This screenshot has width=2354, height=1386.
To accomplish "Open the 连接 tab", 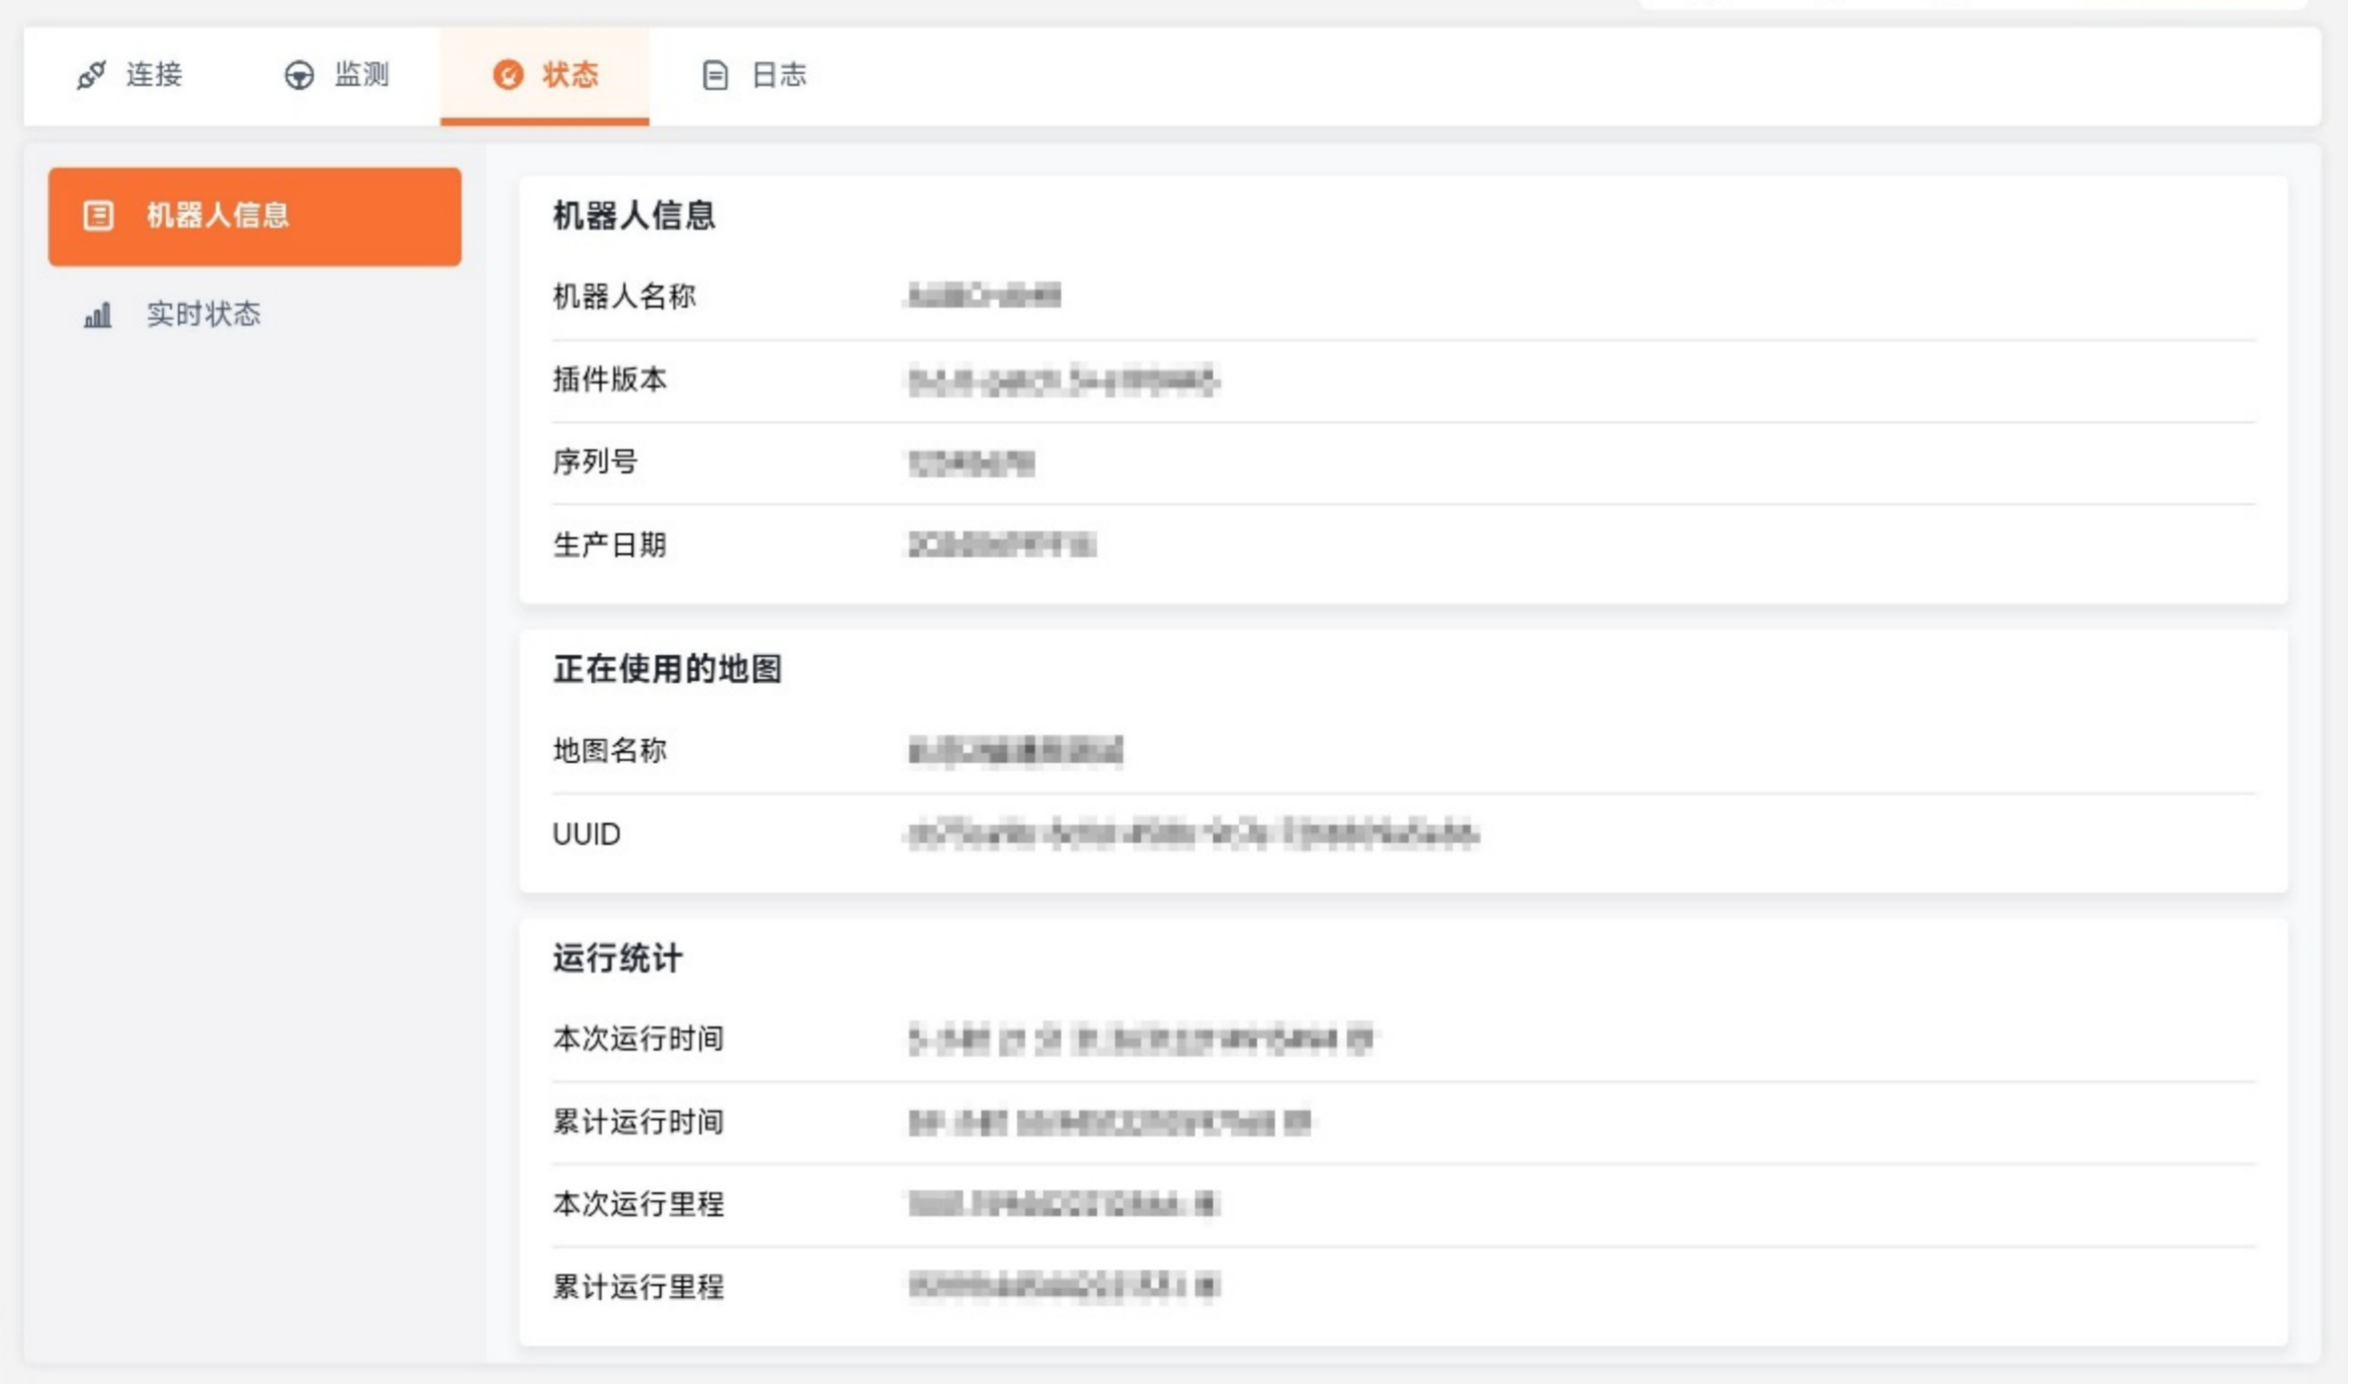I will pos(153,75).
